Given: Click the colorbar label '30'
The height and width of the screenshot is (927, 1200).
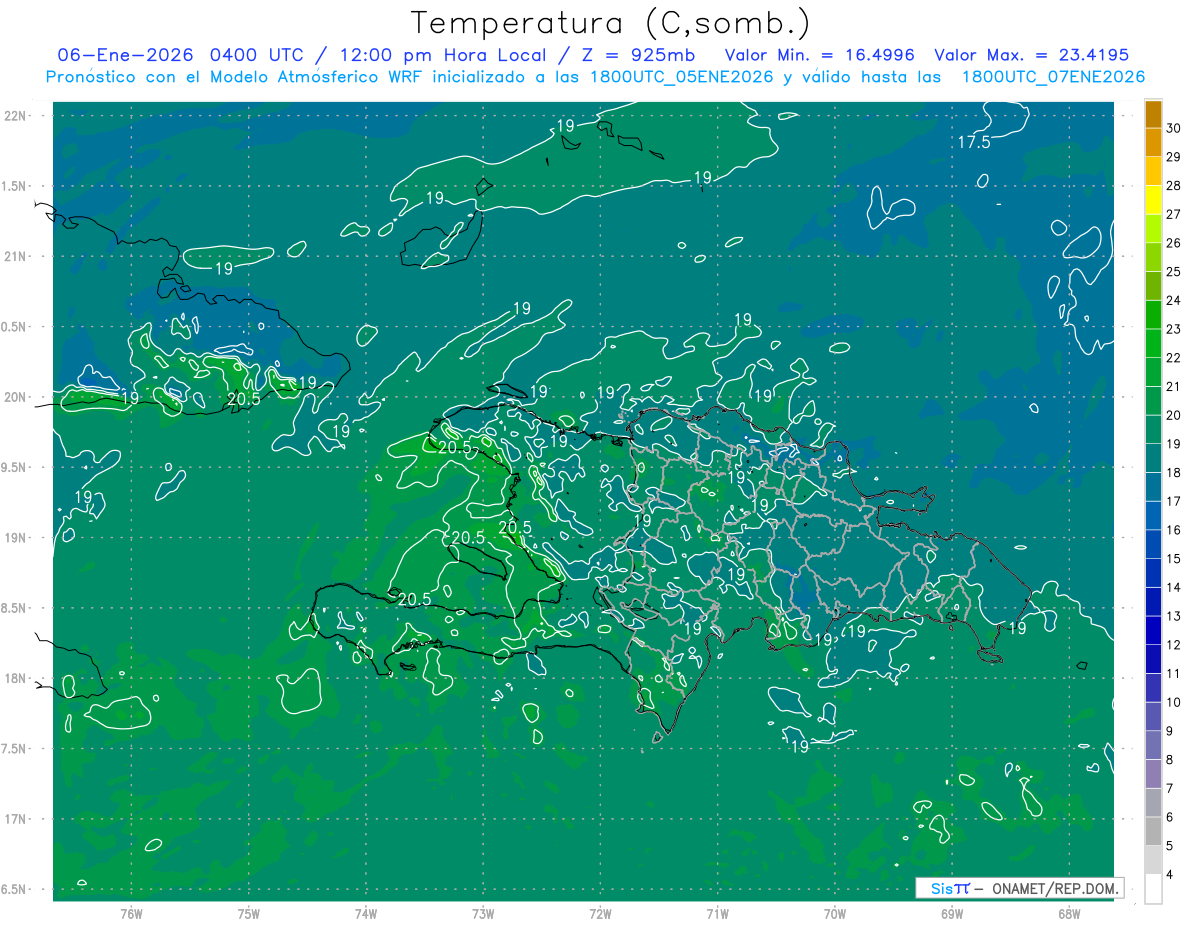Looking at the screenshot, I should point(1174,128).
